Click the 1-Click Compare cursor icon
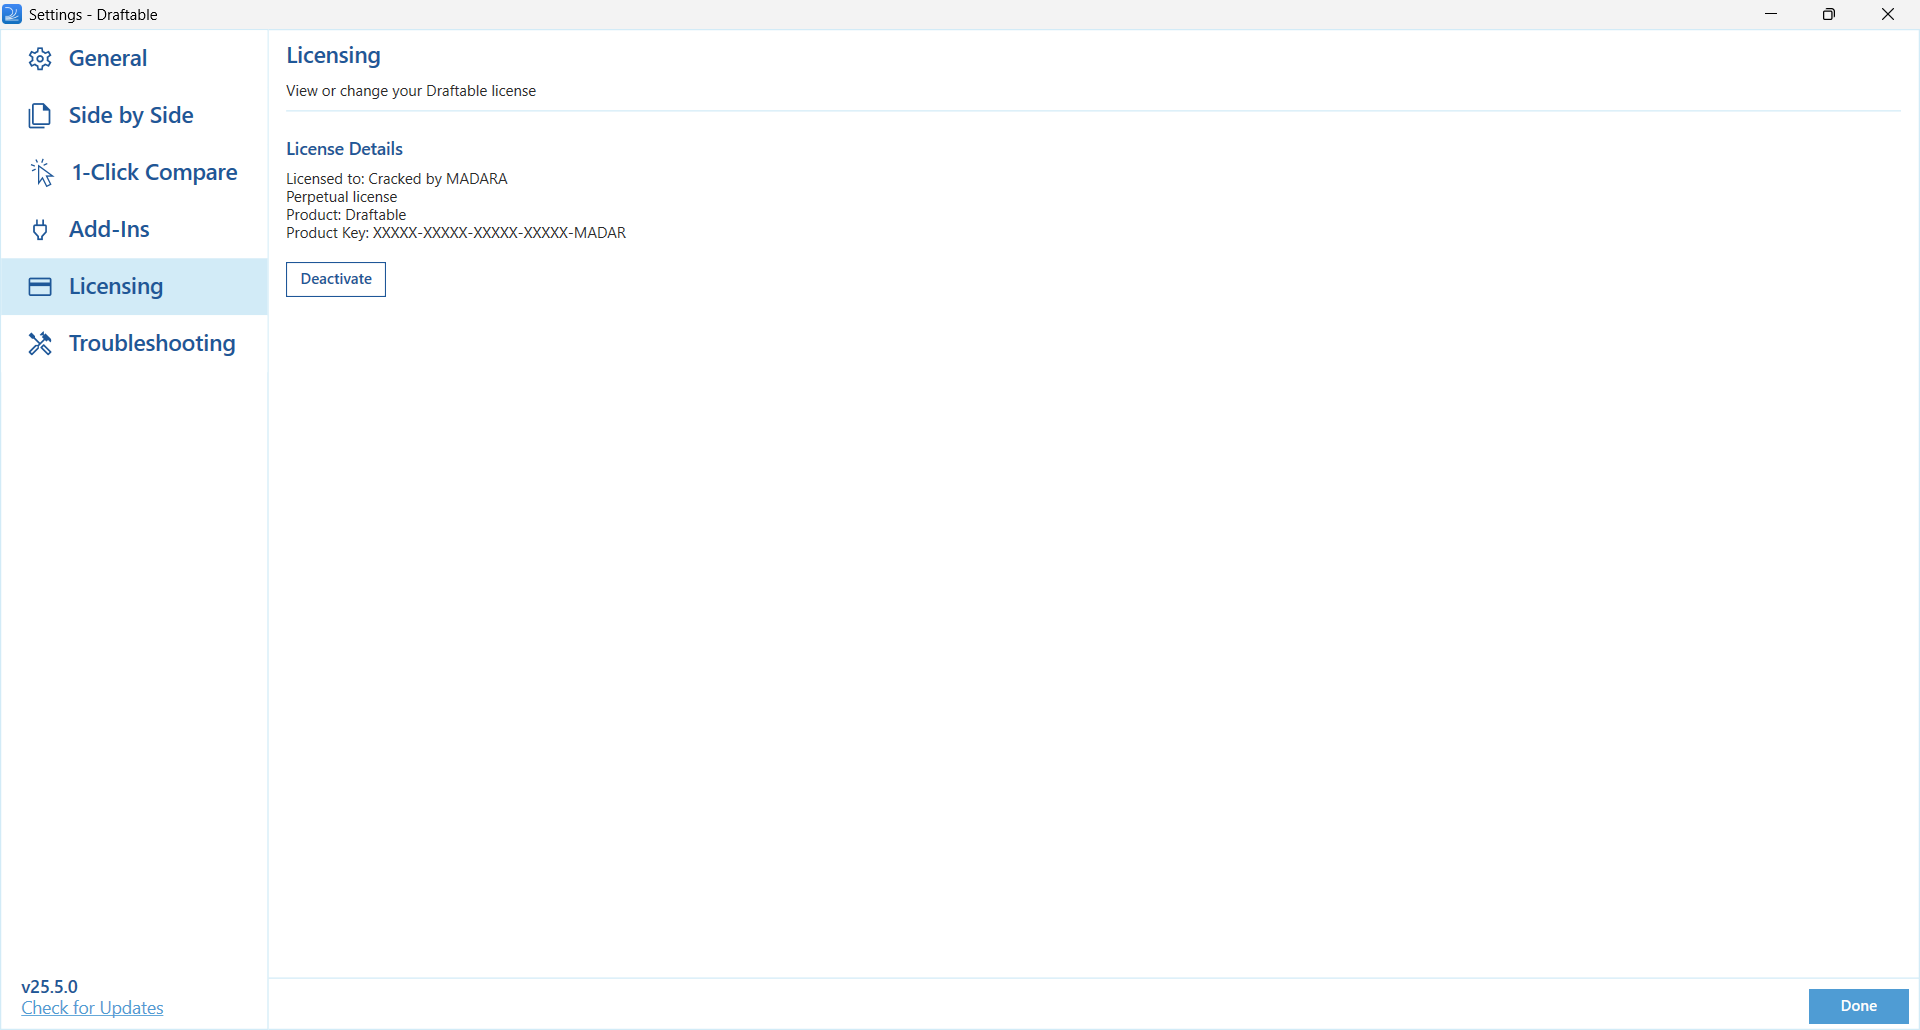Viewport: 1920px width, 1030px height. click(x=41, y=173)
